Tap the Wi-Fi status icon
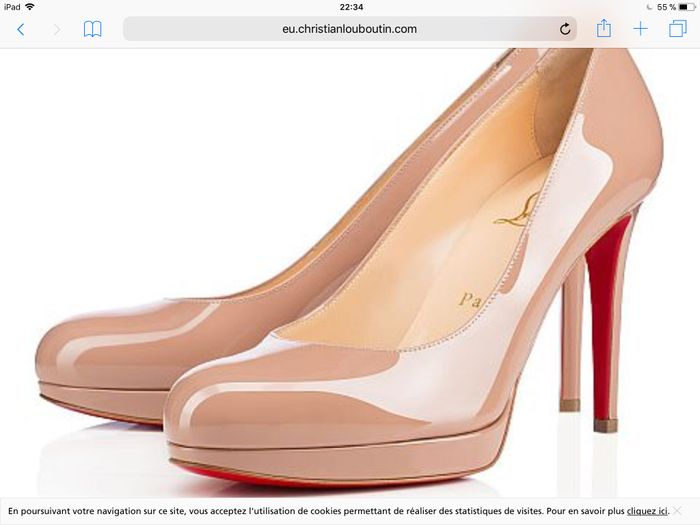The image size is (700, 525). click(x=30, y=7)
